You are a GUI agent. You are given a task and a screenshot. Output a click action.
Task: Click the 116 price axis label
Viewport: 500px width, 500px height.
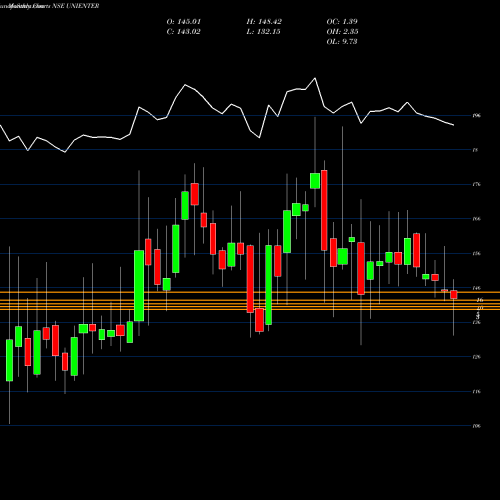(477, 392)
